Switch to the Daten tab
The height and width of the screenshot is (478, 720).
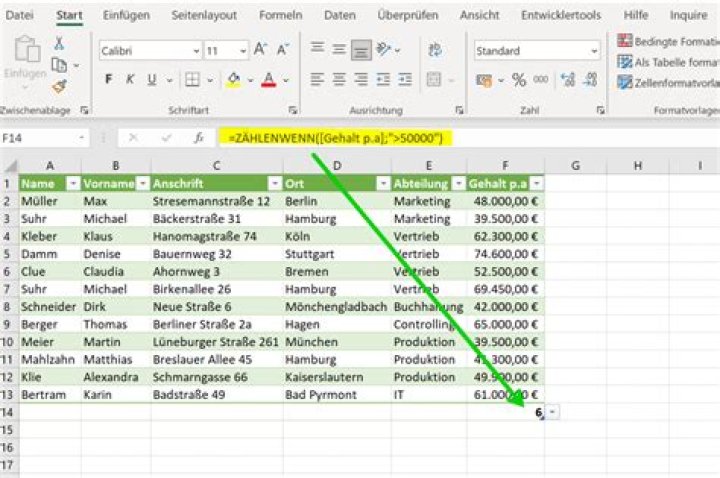[340, 15]
